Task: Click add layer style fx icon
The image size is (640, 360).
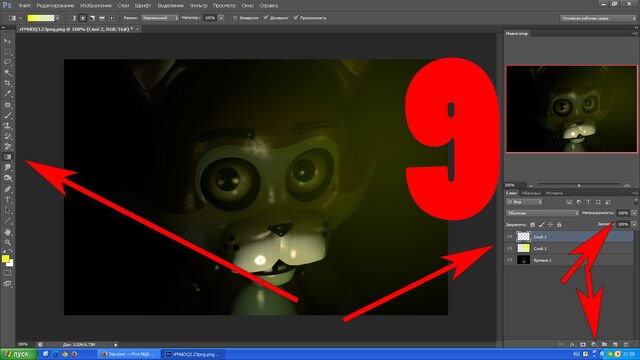Action: point(572,345)
